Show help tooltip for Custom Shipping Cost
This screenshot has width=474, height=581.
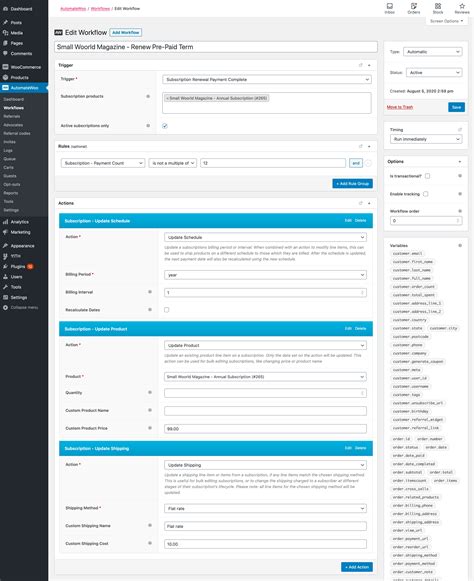150,543
